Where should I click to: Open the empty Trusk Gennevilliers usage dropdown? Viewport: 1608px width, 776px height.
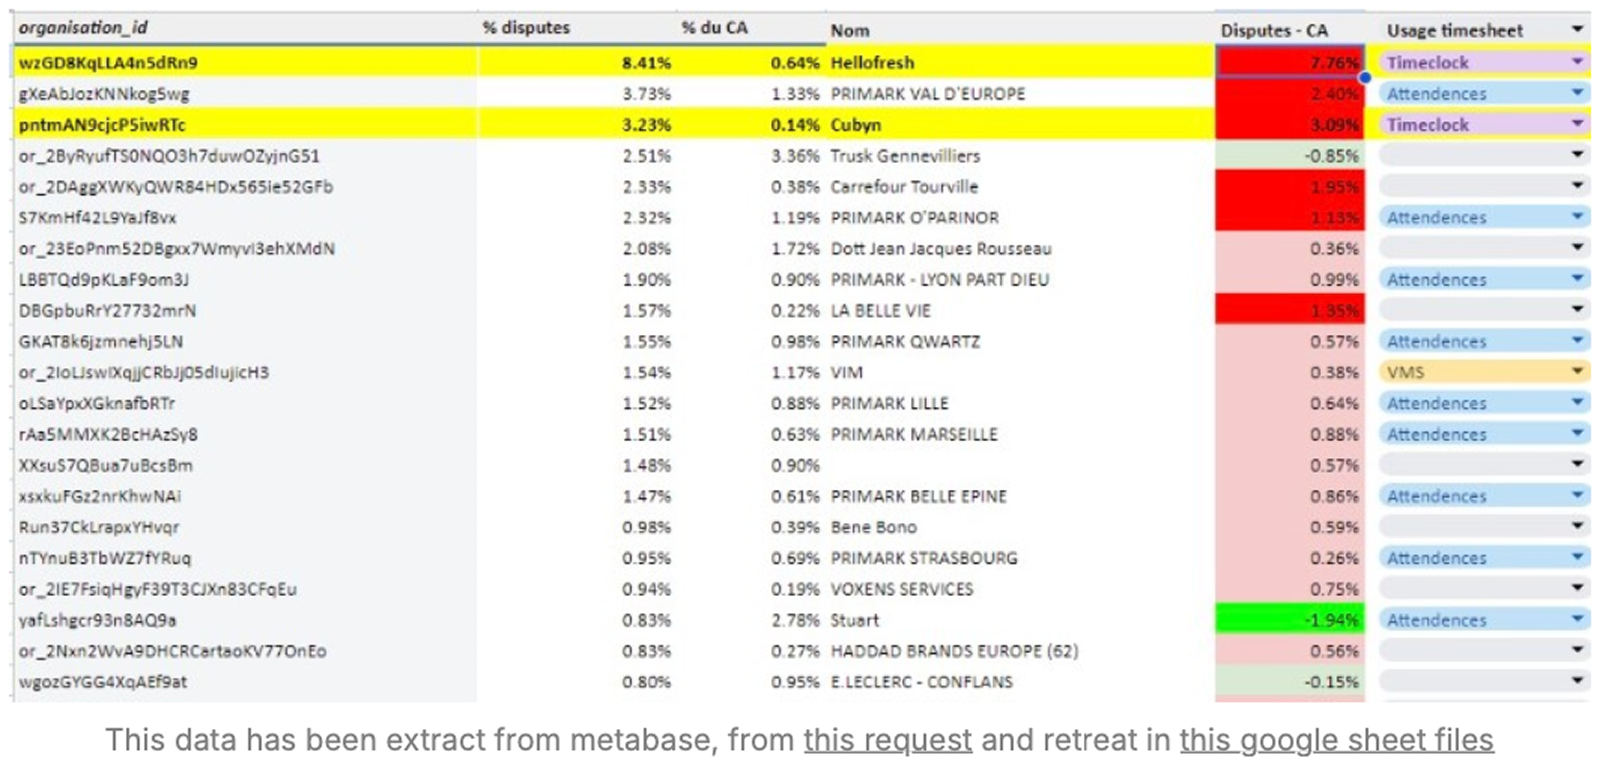pyautogui.click(x=1577, y=155)
